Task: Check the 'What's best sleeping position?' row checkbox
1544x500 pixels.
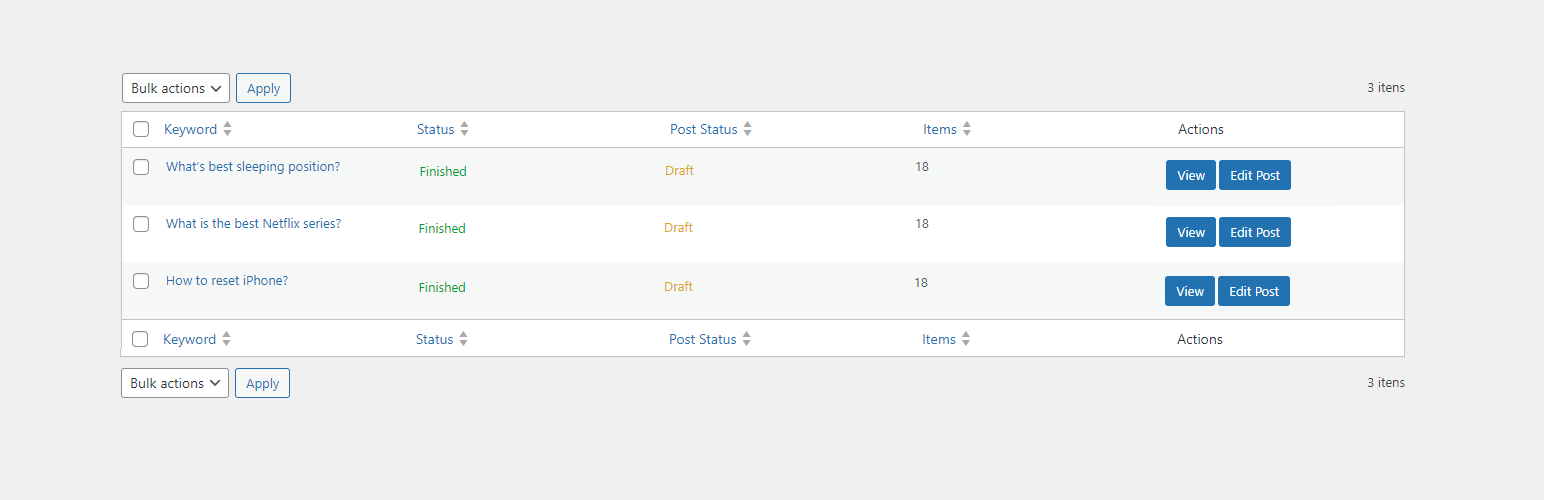Action: (x=141, y=167)
